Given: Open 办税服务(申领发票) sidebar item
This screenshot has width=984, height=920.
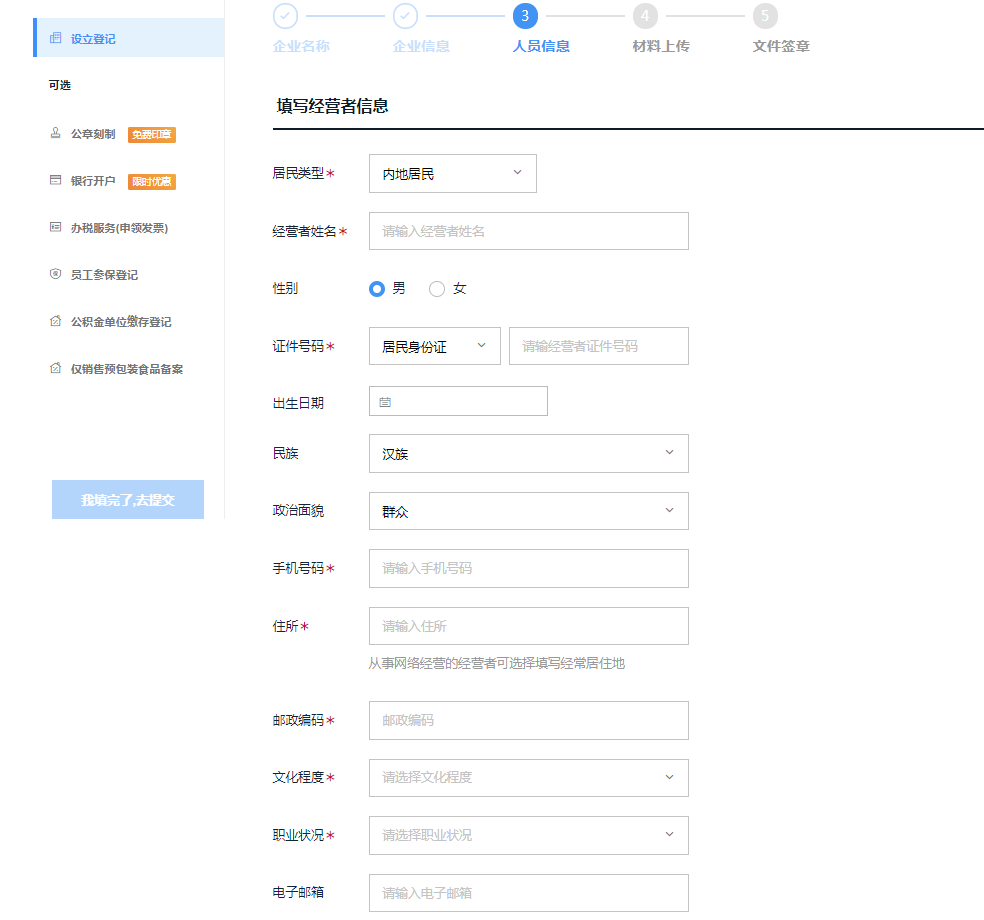Looking at the screenshot, I should coord(119,228).
